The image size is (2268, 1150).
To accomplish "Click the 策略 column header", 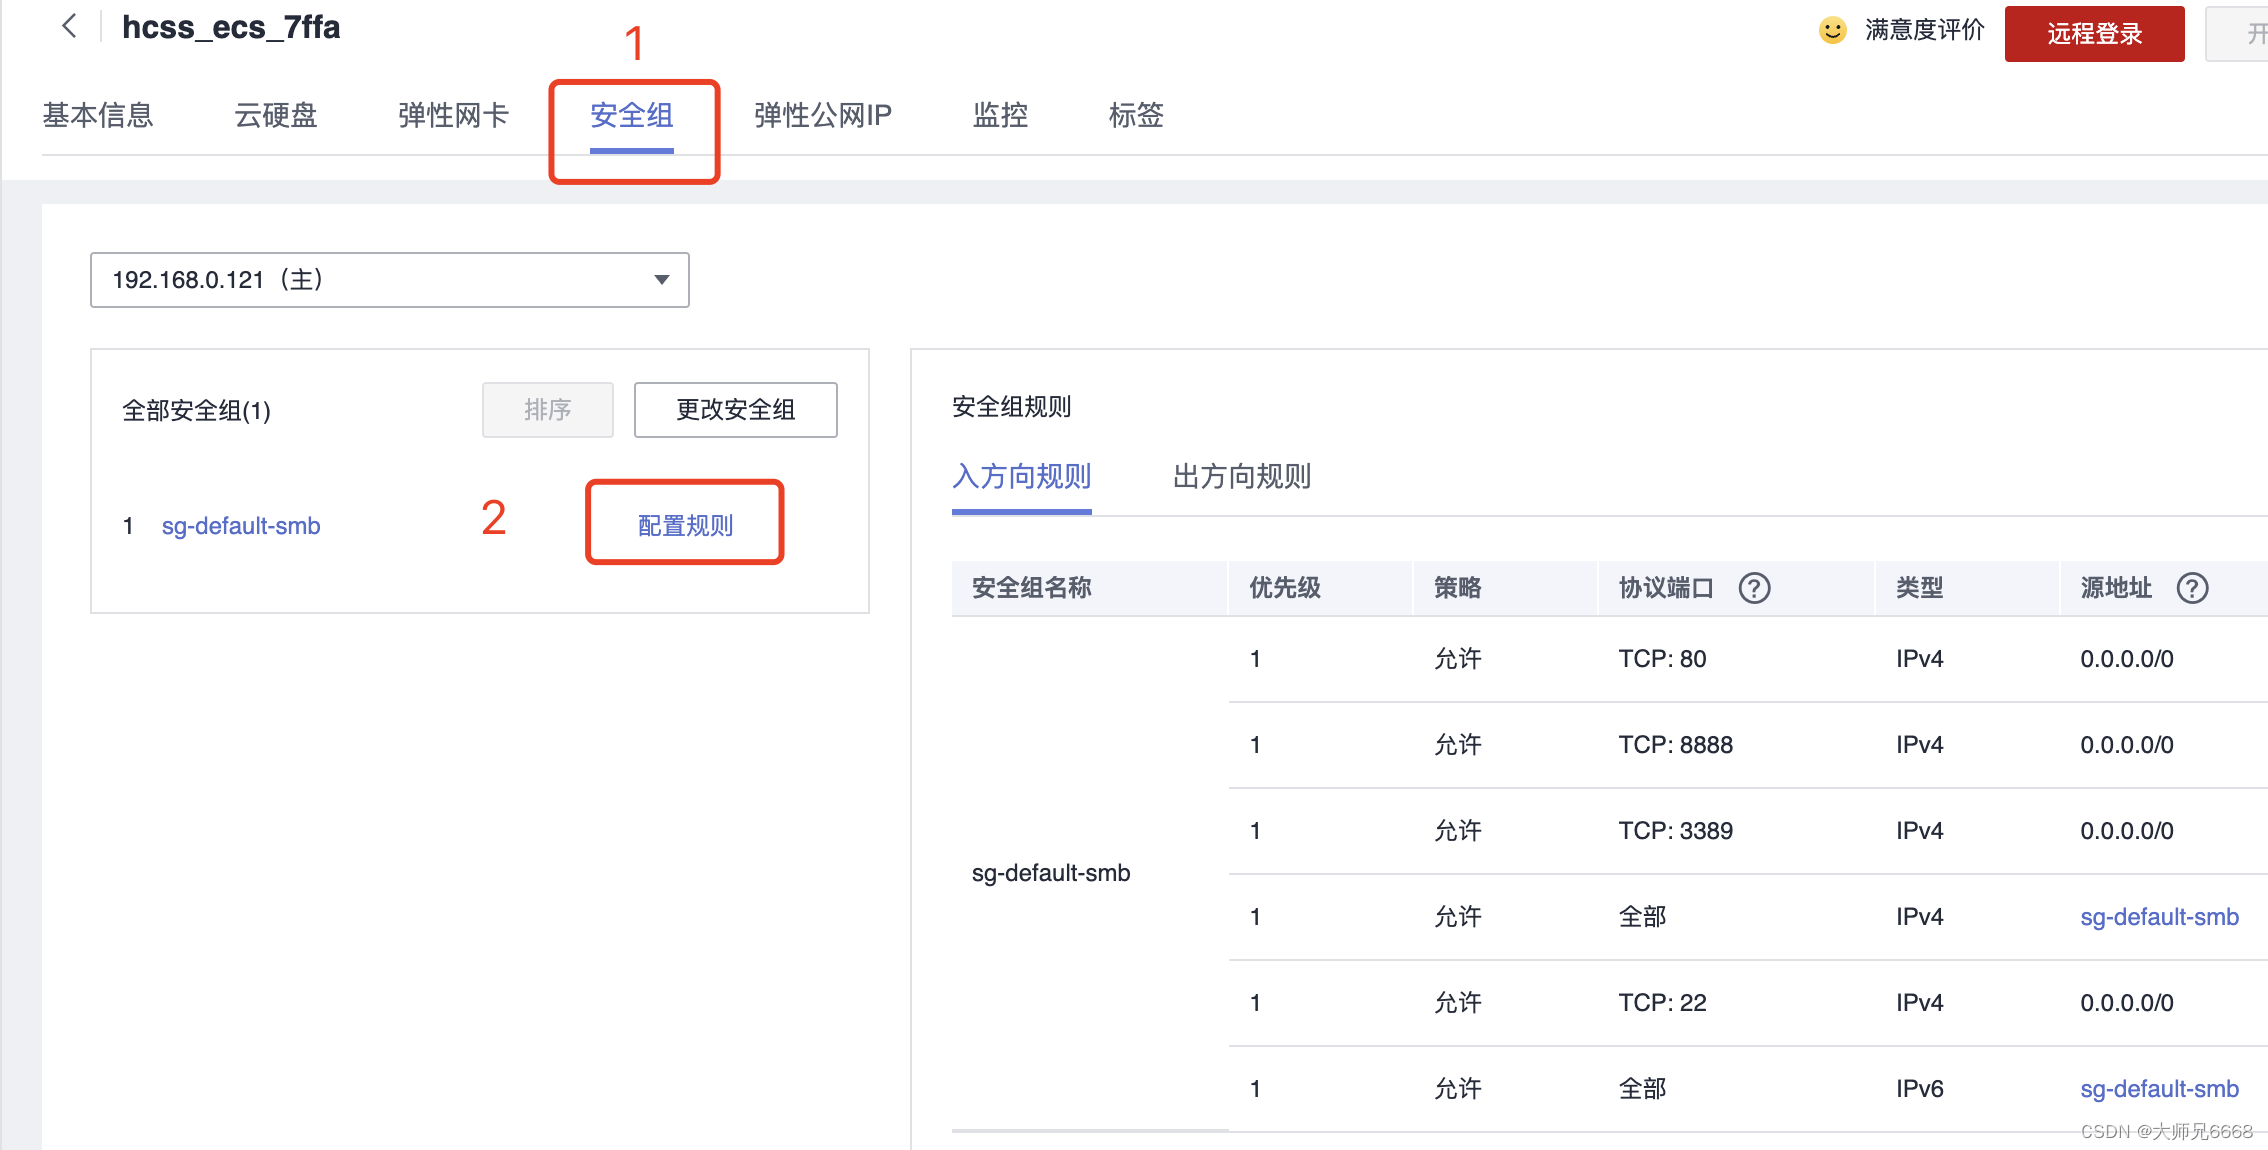I will click(x=1458, y=588).
